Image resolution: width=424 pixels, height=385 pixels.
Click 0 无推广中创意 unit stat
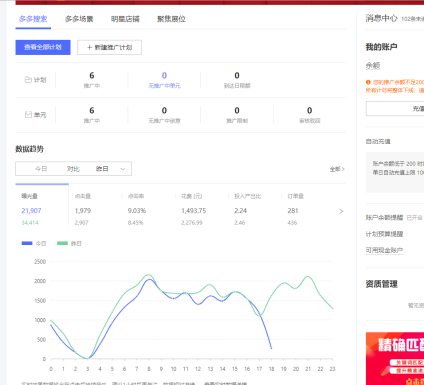164,115
